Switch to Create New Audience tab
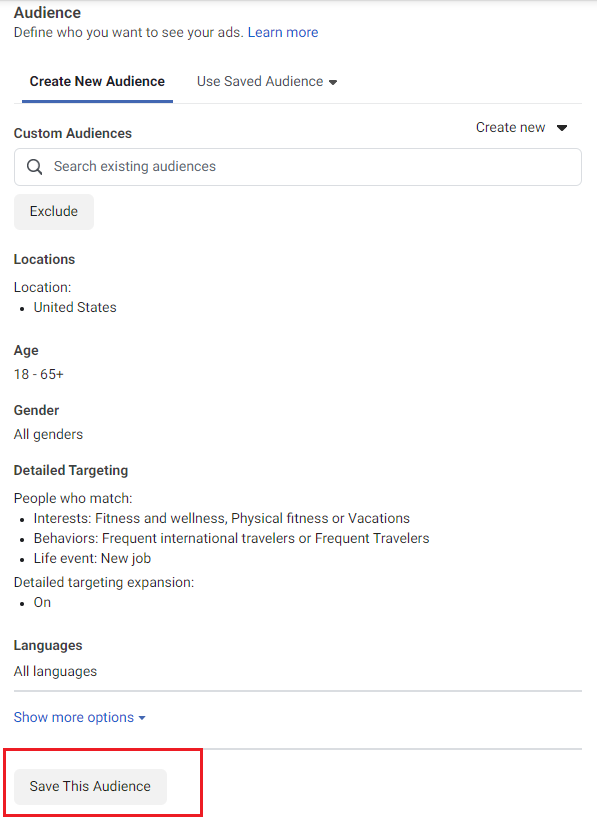This screenshot has height=824, width=597. coord(97,81)
